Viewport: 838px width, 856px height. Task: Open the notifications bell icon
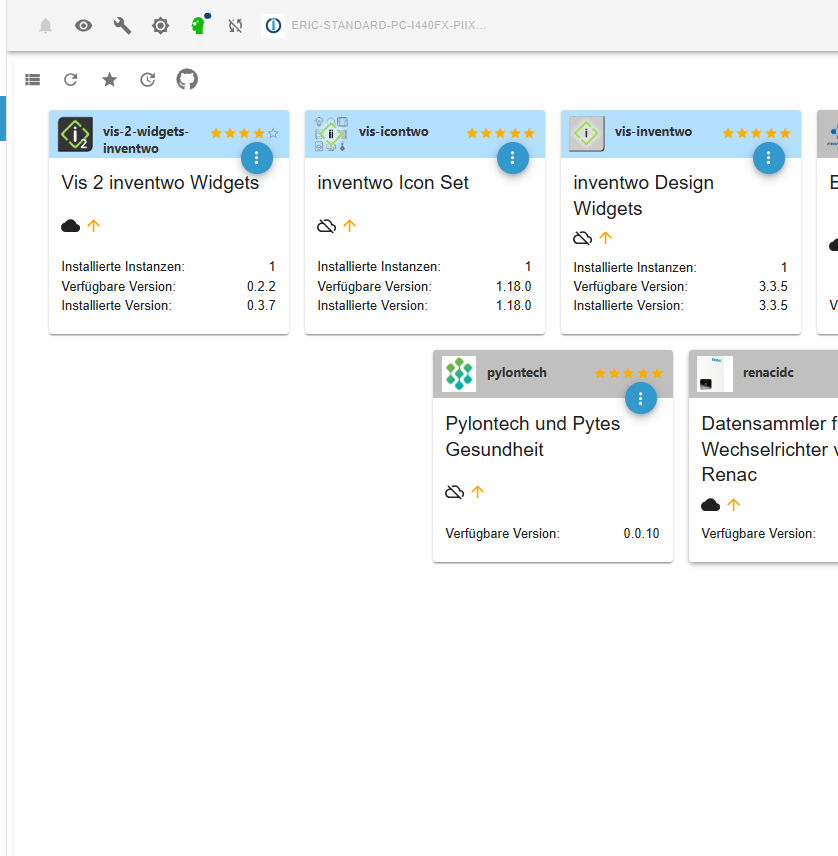(46, 26)
